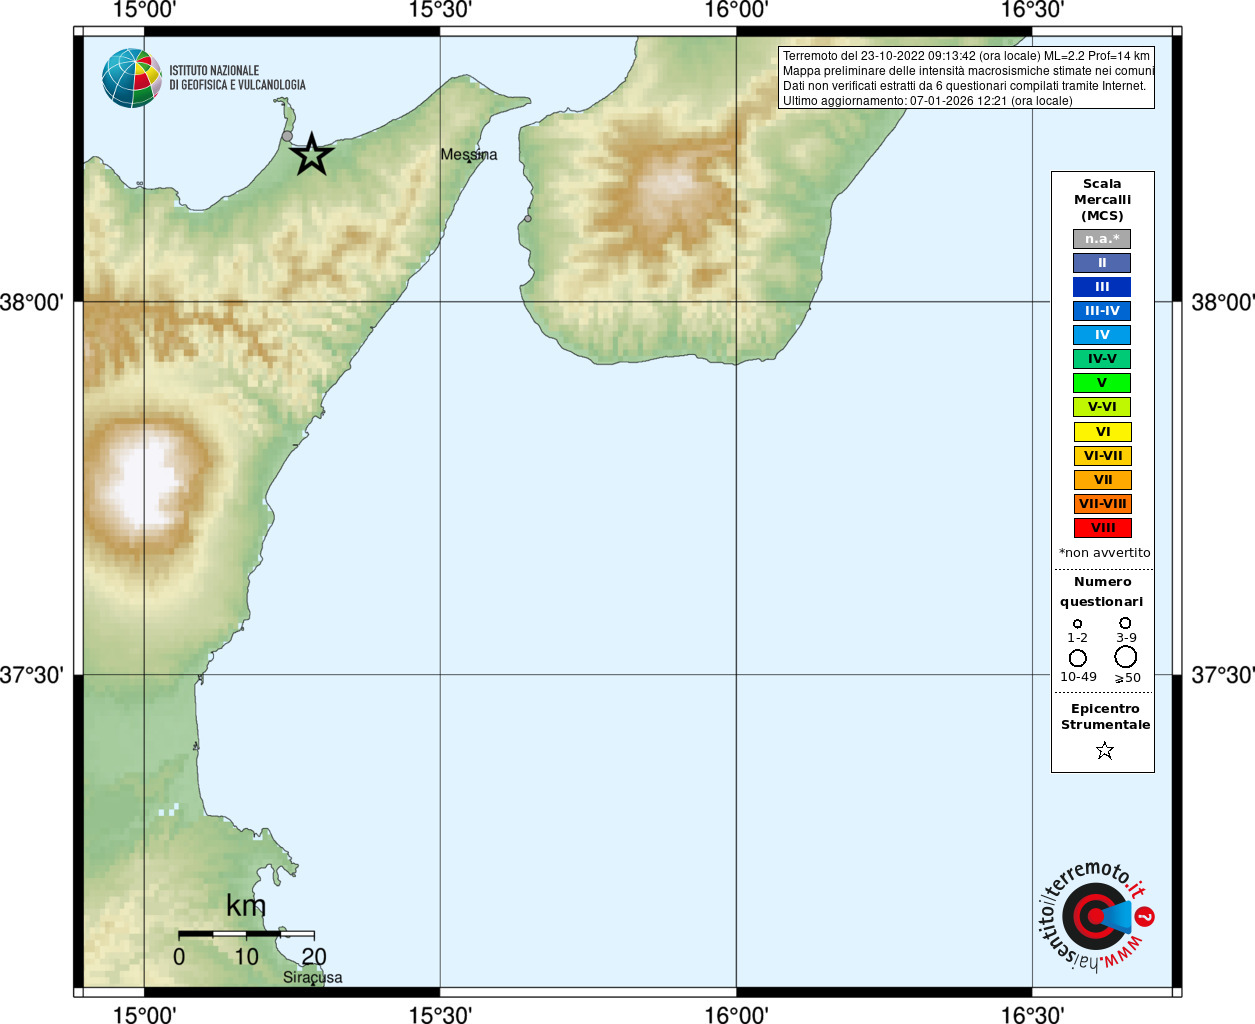Click the orange VII-VIII intensity swatch
This screenshot has width=1255, height=1024.
coord(1102,504)
